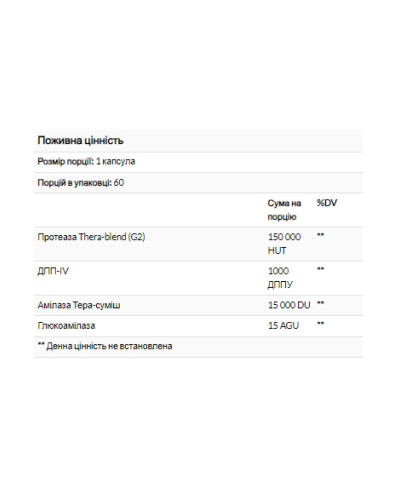
Task: Select the 'Розмір порції: 1 капсула' row
Action: click(198, 162)
